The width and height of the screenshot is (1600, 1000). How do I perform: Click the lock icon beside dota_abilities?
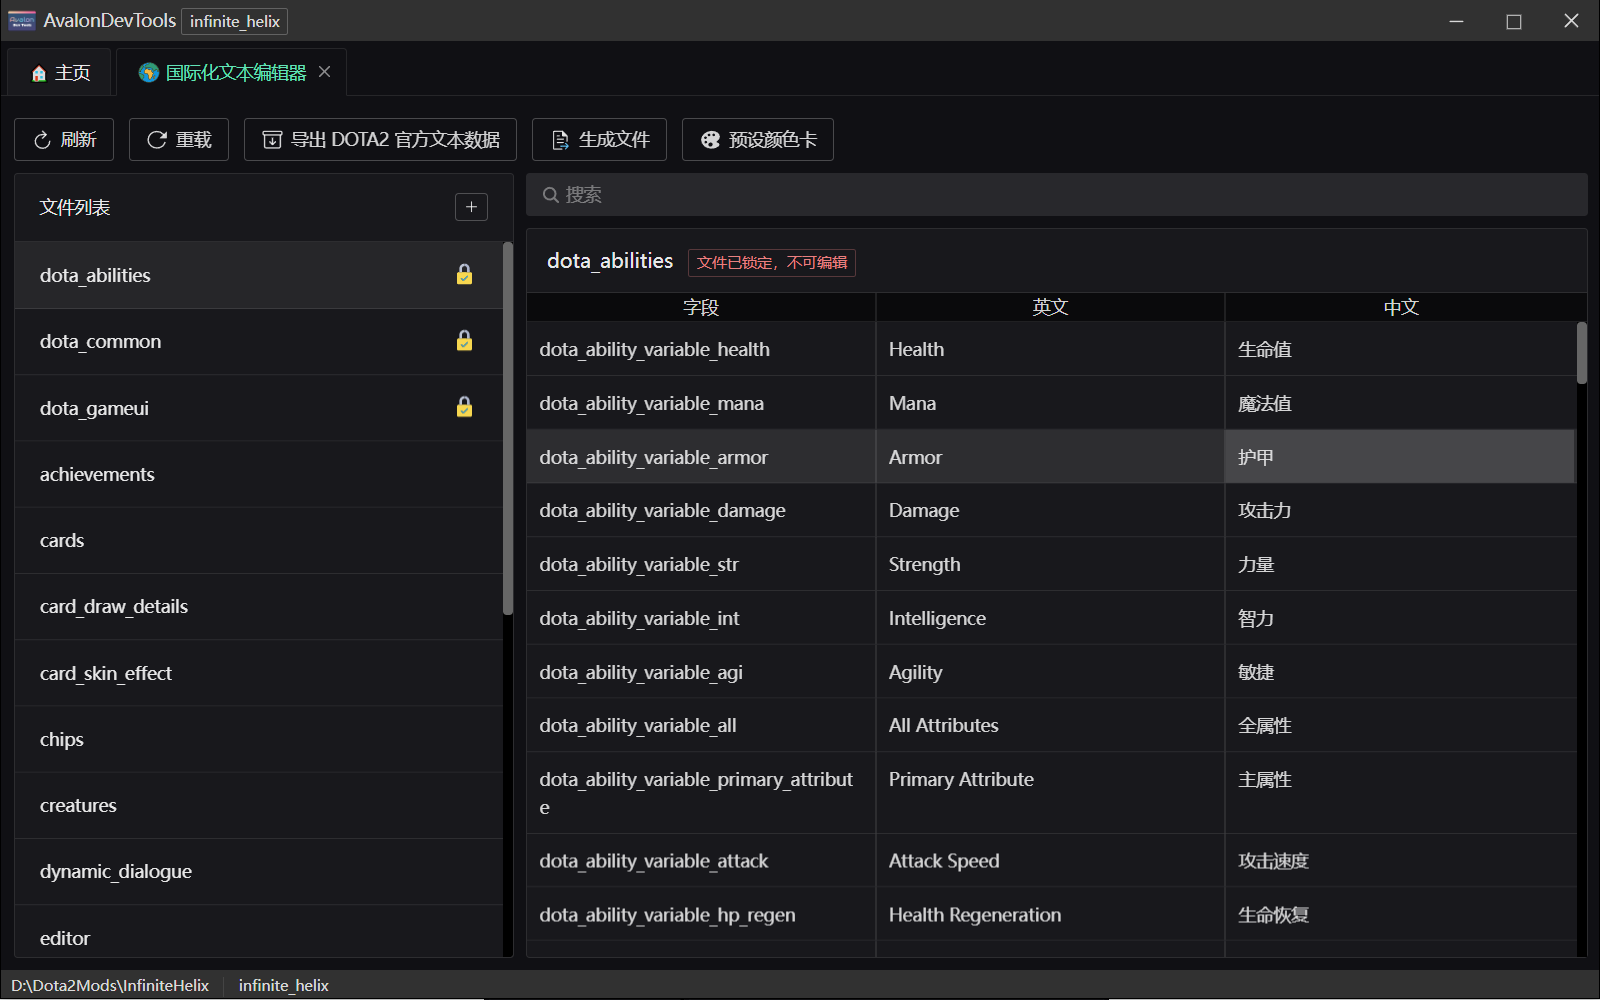pos(464,274)
